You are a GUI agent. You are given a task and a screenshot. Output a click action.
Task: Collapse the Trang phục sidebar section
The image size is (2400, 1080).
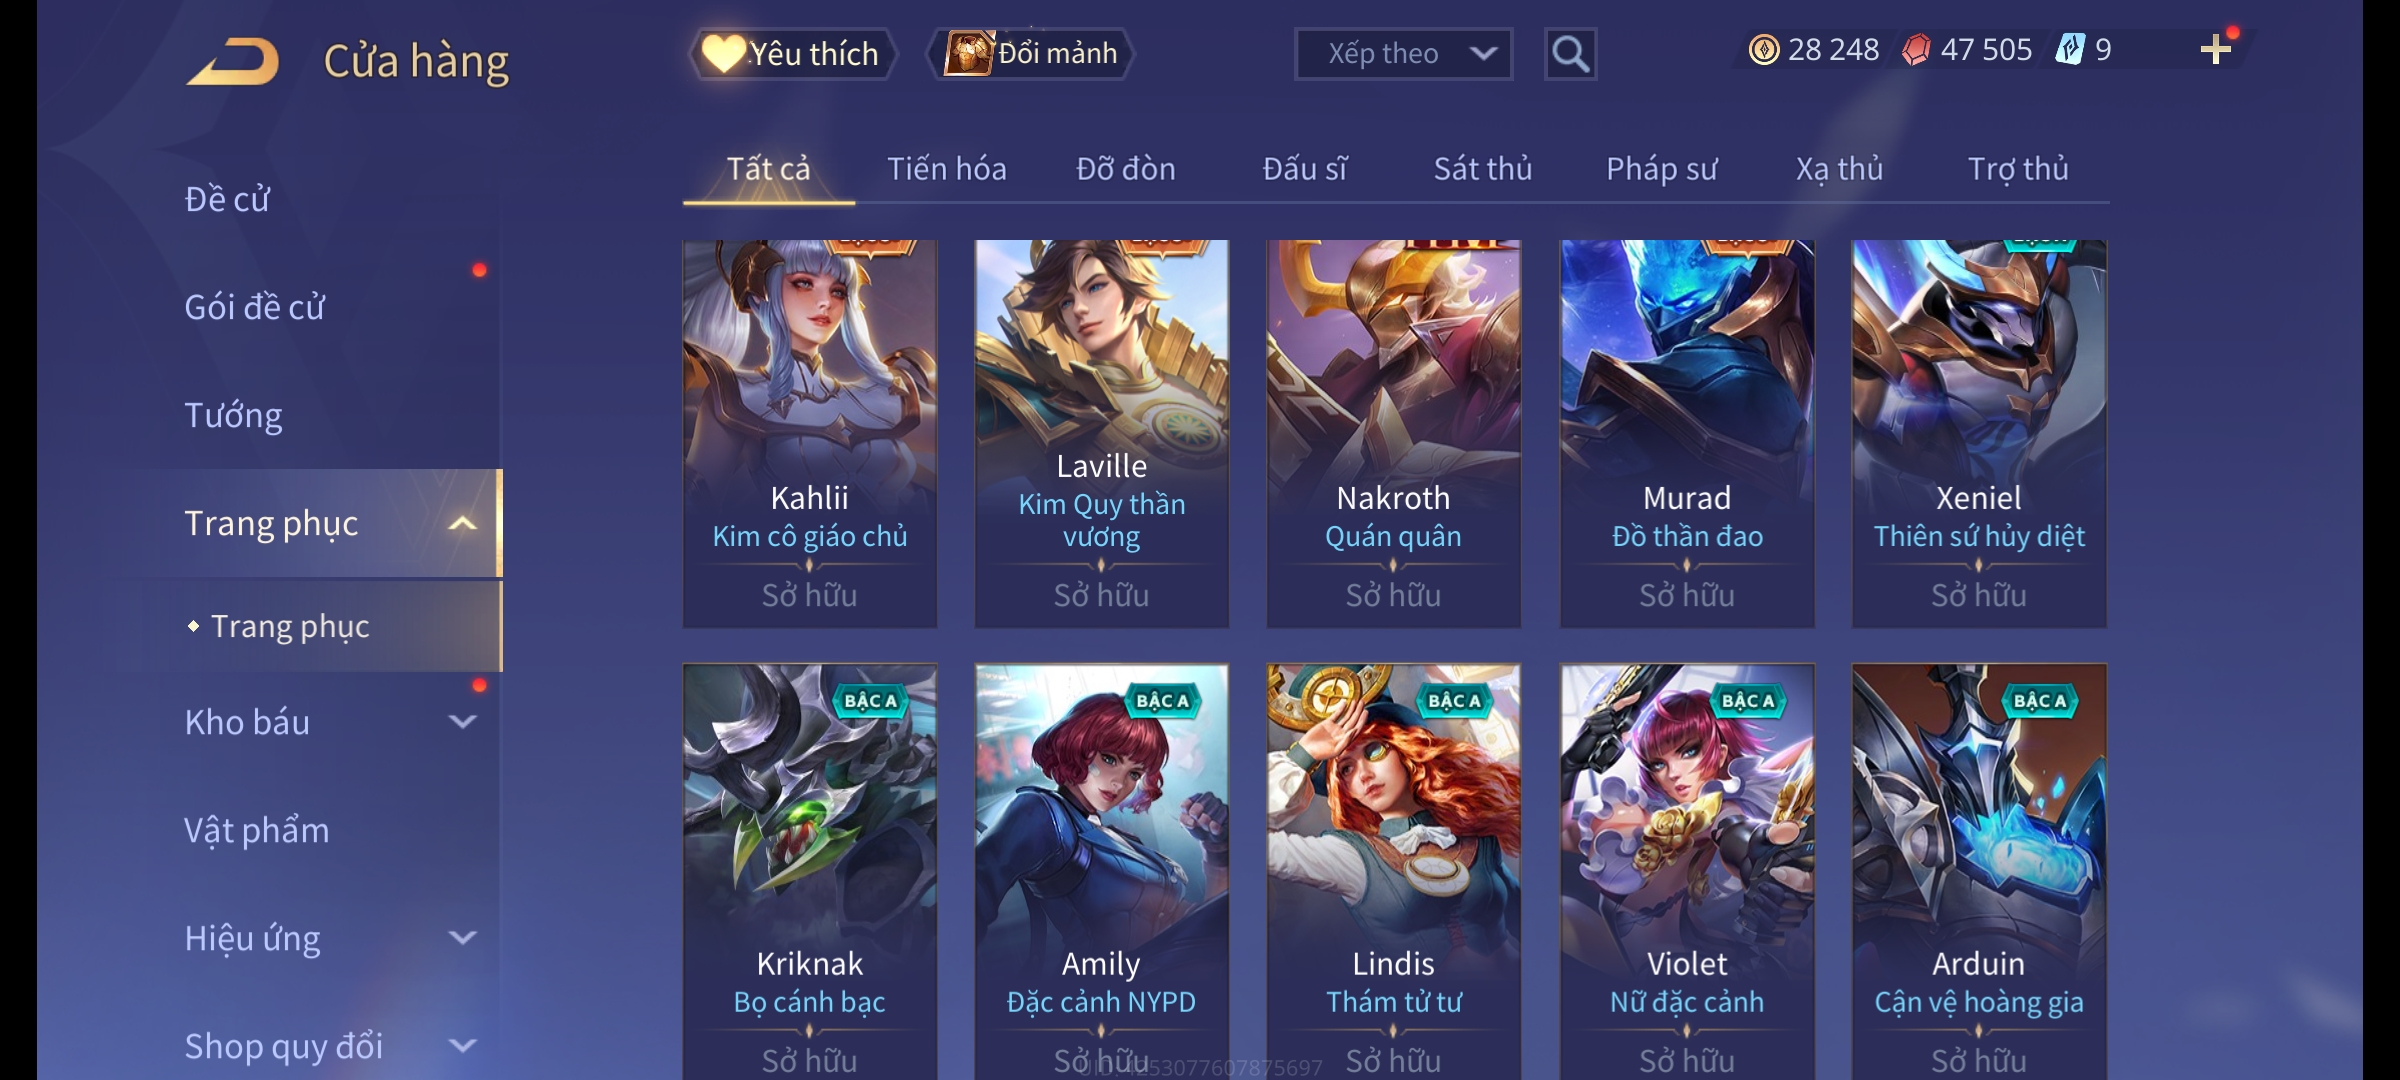click(x=462, y=523)
